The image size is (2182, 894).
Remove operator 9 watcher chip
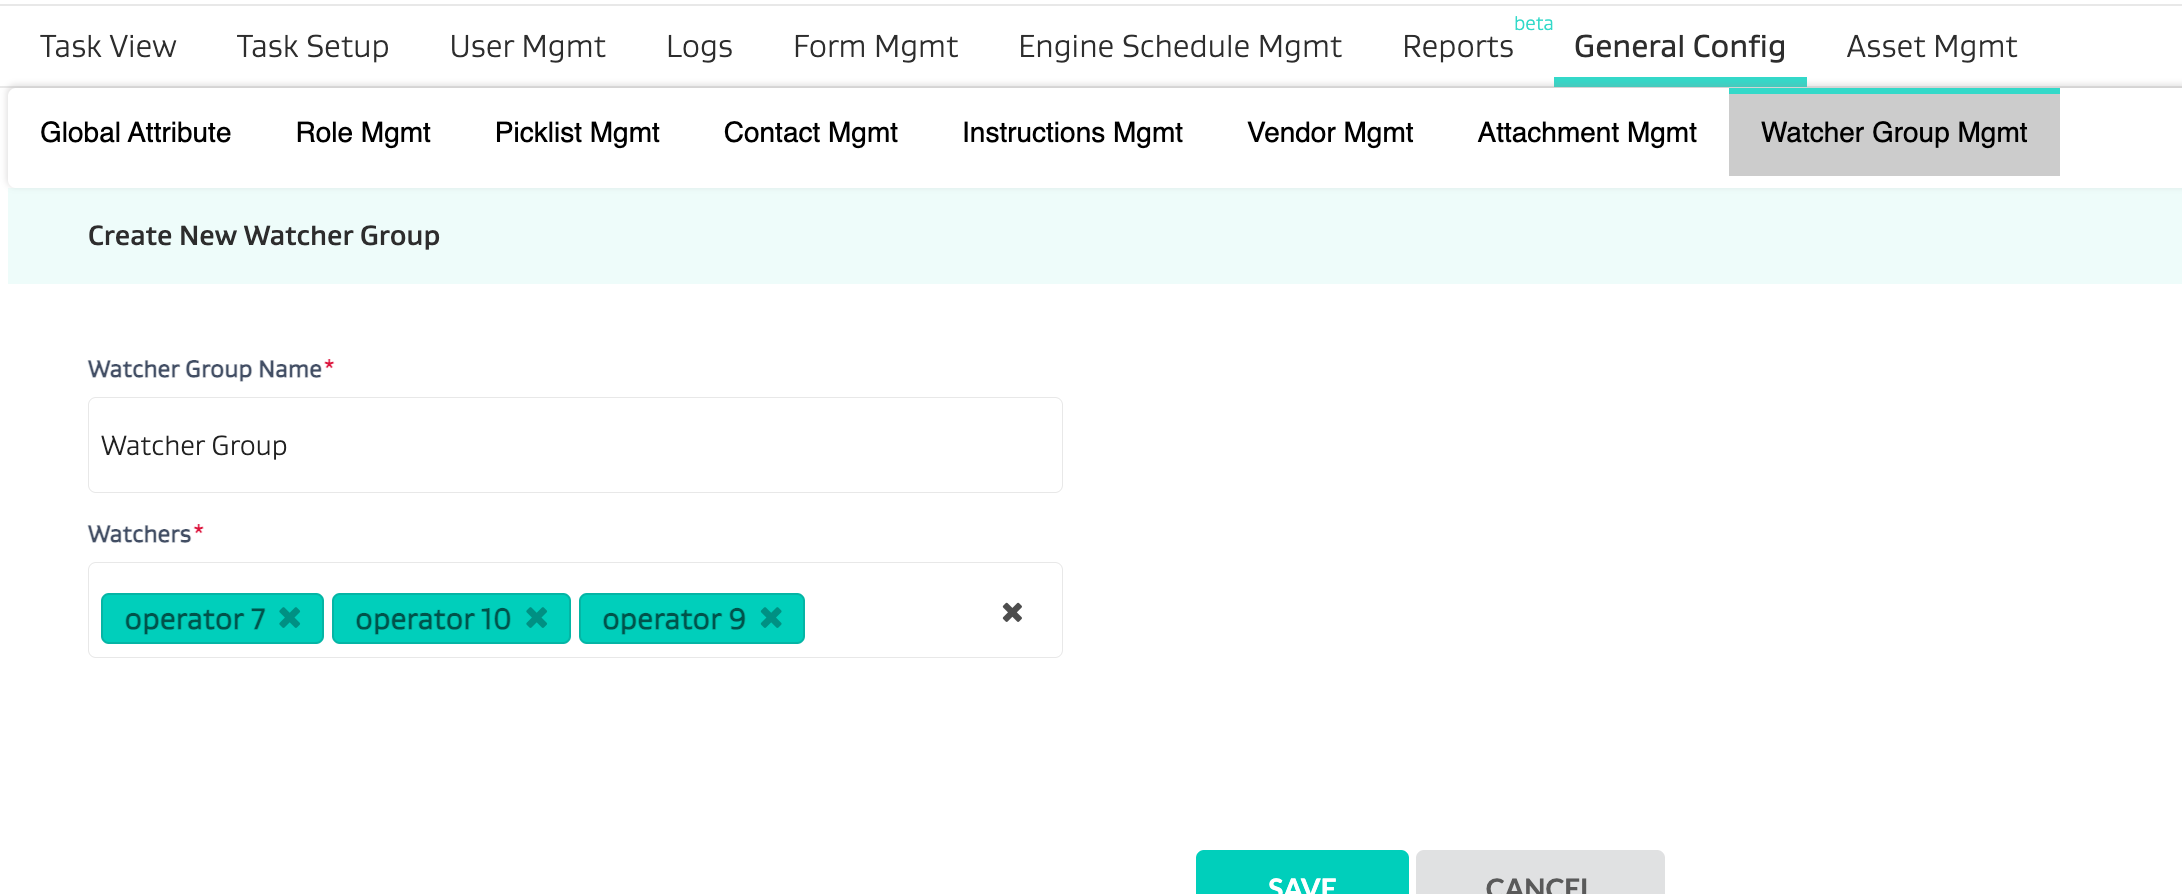[x=771, y=618]
